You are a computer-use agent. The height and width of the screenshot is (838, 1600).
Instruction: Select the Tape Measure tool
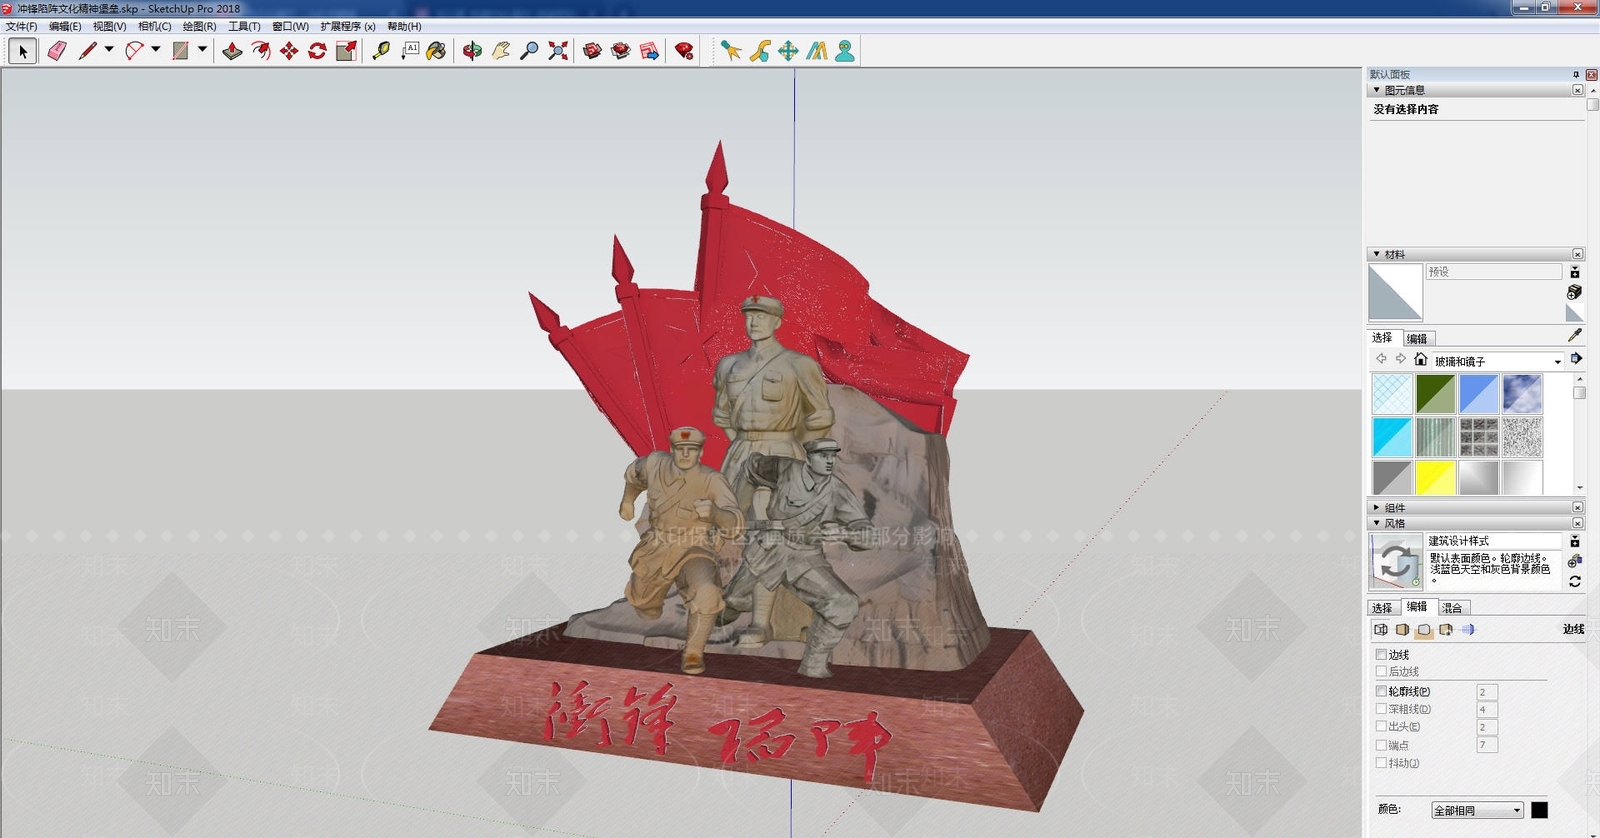381,51
